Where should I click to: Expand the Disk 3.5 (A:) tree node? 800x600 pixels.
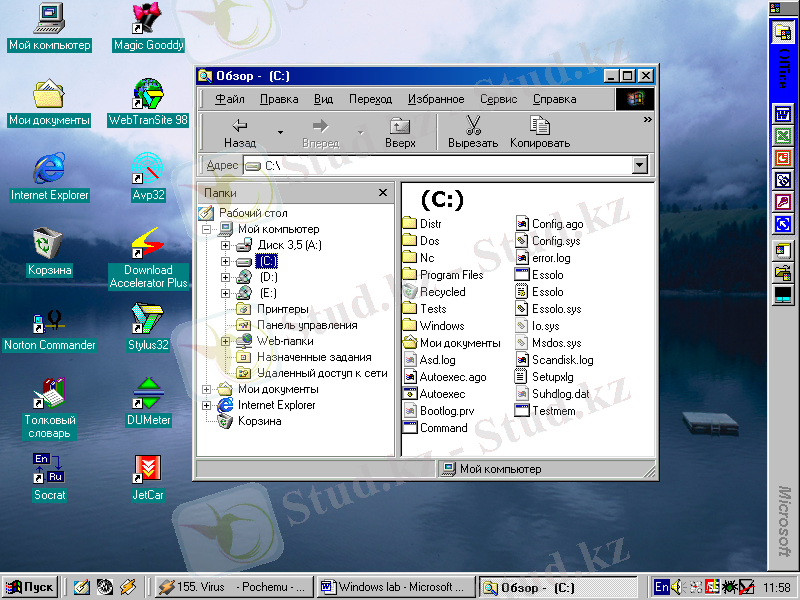coord(225,245)
